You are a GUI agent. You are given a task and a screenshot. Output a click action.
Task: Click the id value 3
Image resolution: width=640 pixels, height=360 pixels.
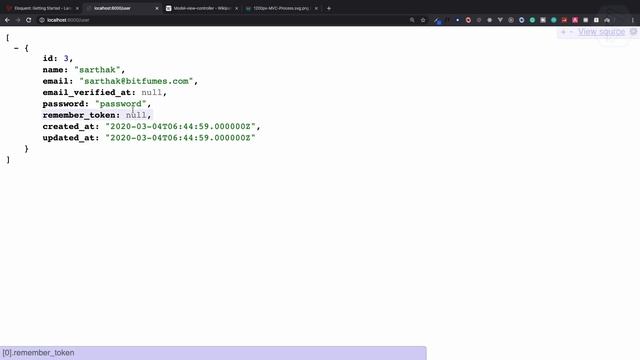(x=66, y=58)
